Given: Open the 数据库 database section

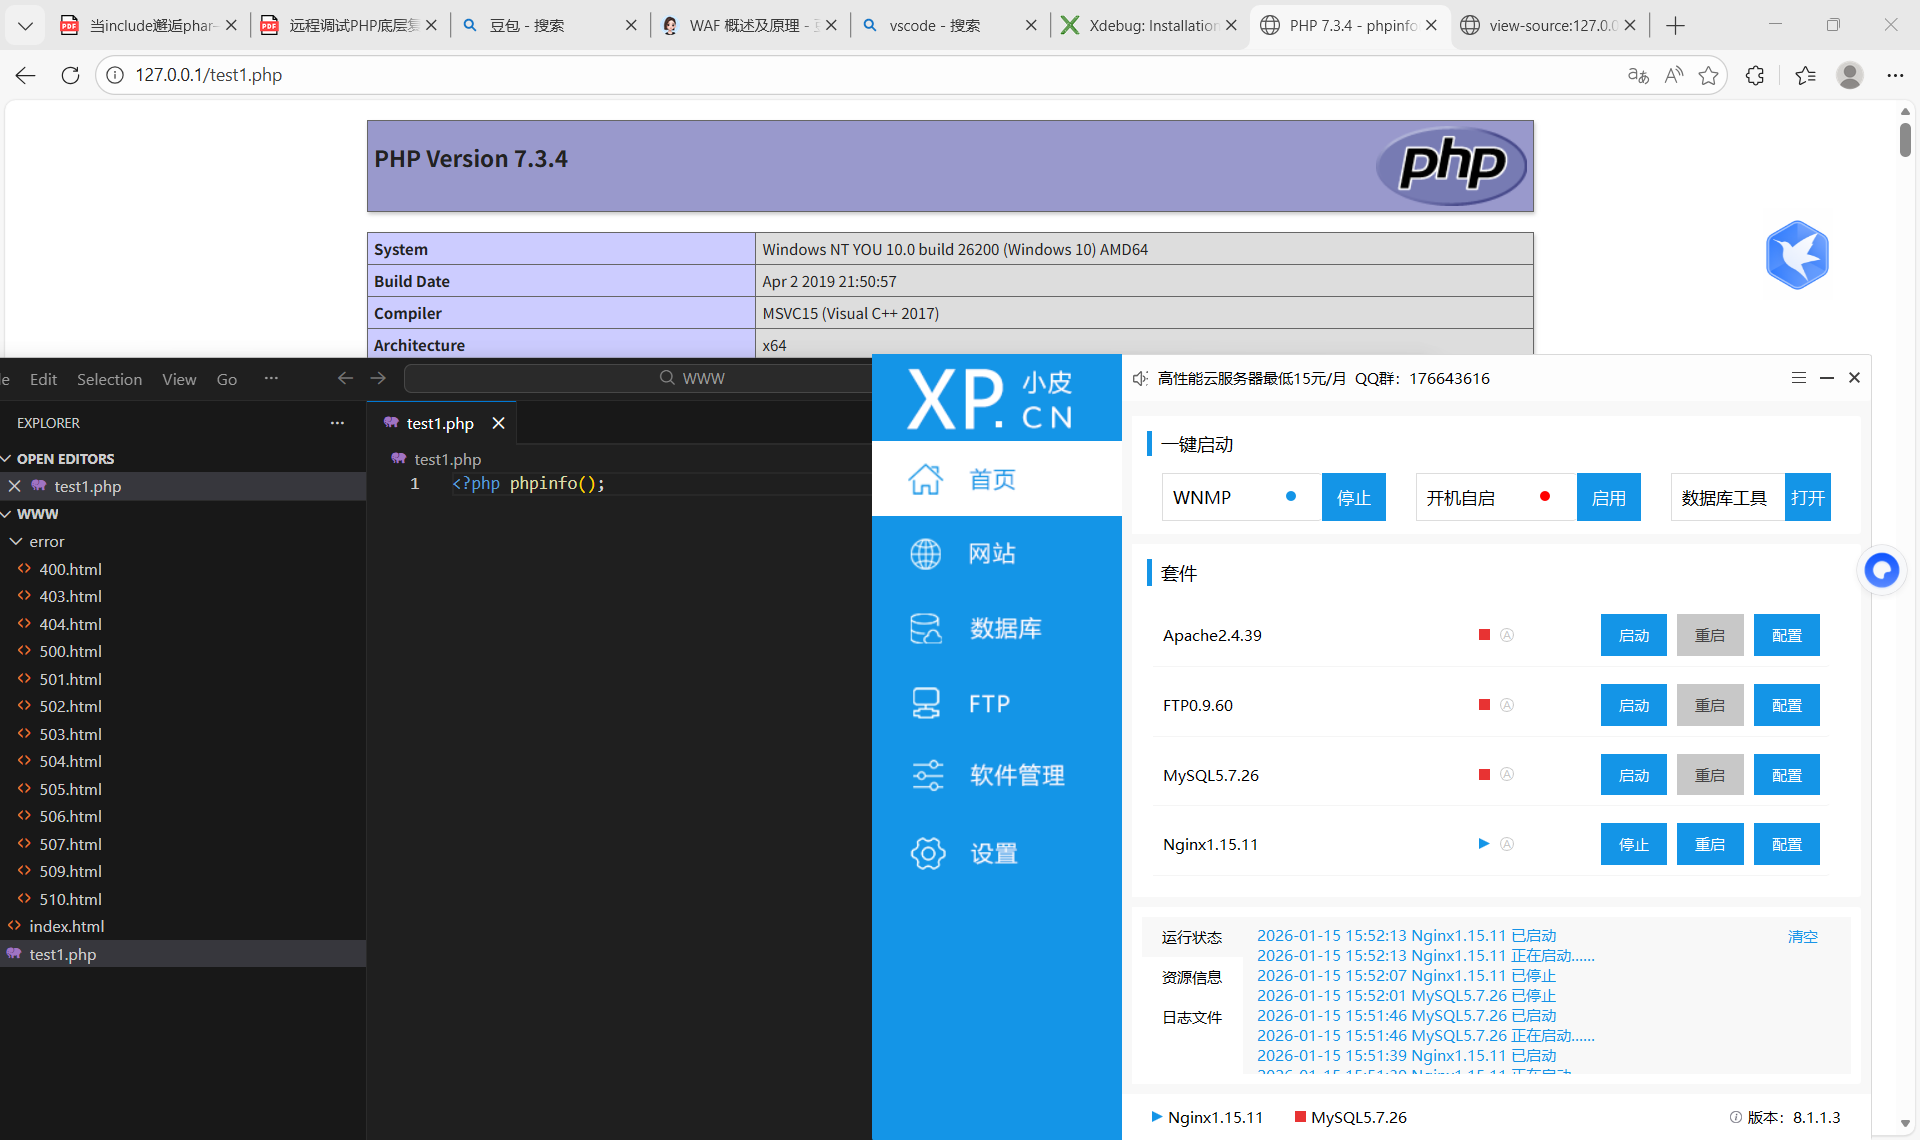Looking at the screenshot, I should point(1004,629).
